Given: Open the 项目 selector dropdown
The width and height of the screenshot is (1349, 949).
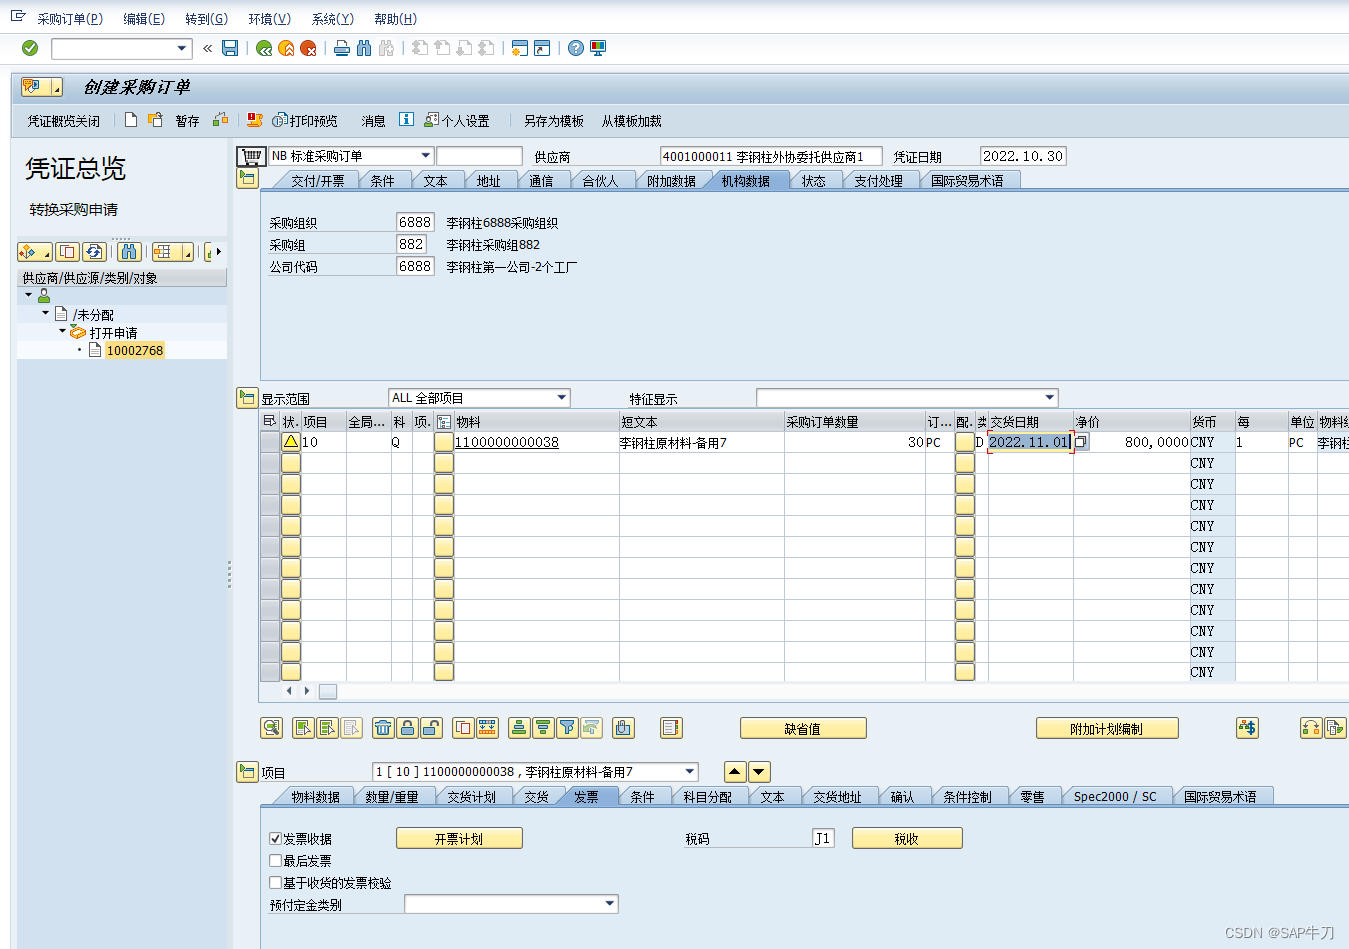Looking at the screenshot, I should point(690,772).
